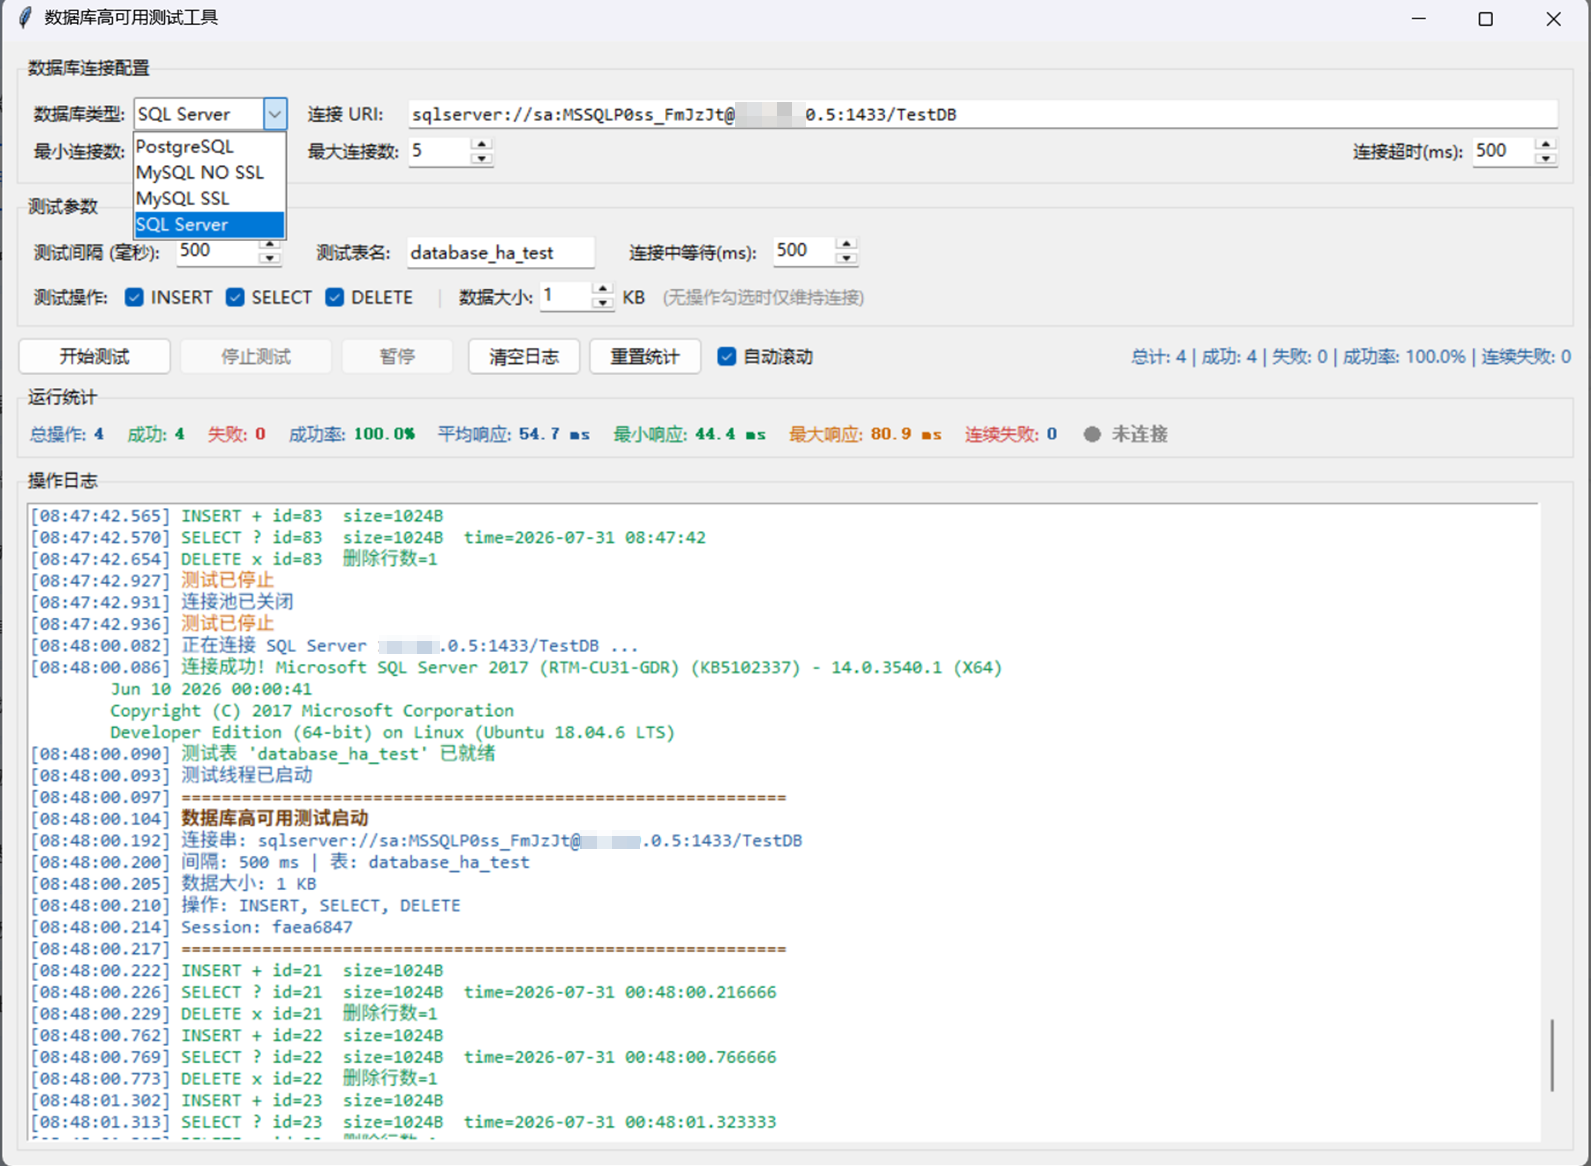This screenshot has width=1591, height=1166.
Task: Click log line 数据库高可用测试启动
Action: (275, 819)
